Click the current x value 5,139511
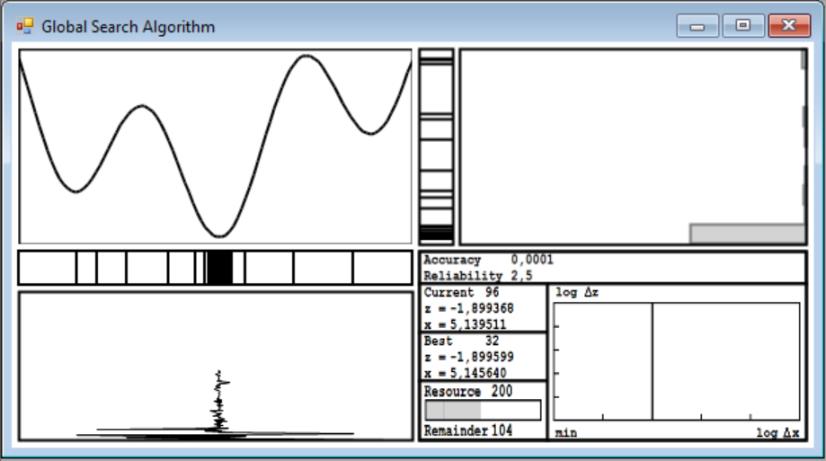The height and width of the screenshot is (461, 826). click(478, 324)
